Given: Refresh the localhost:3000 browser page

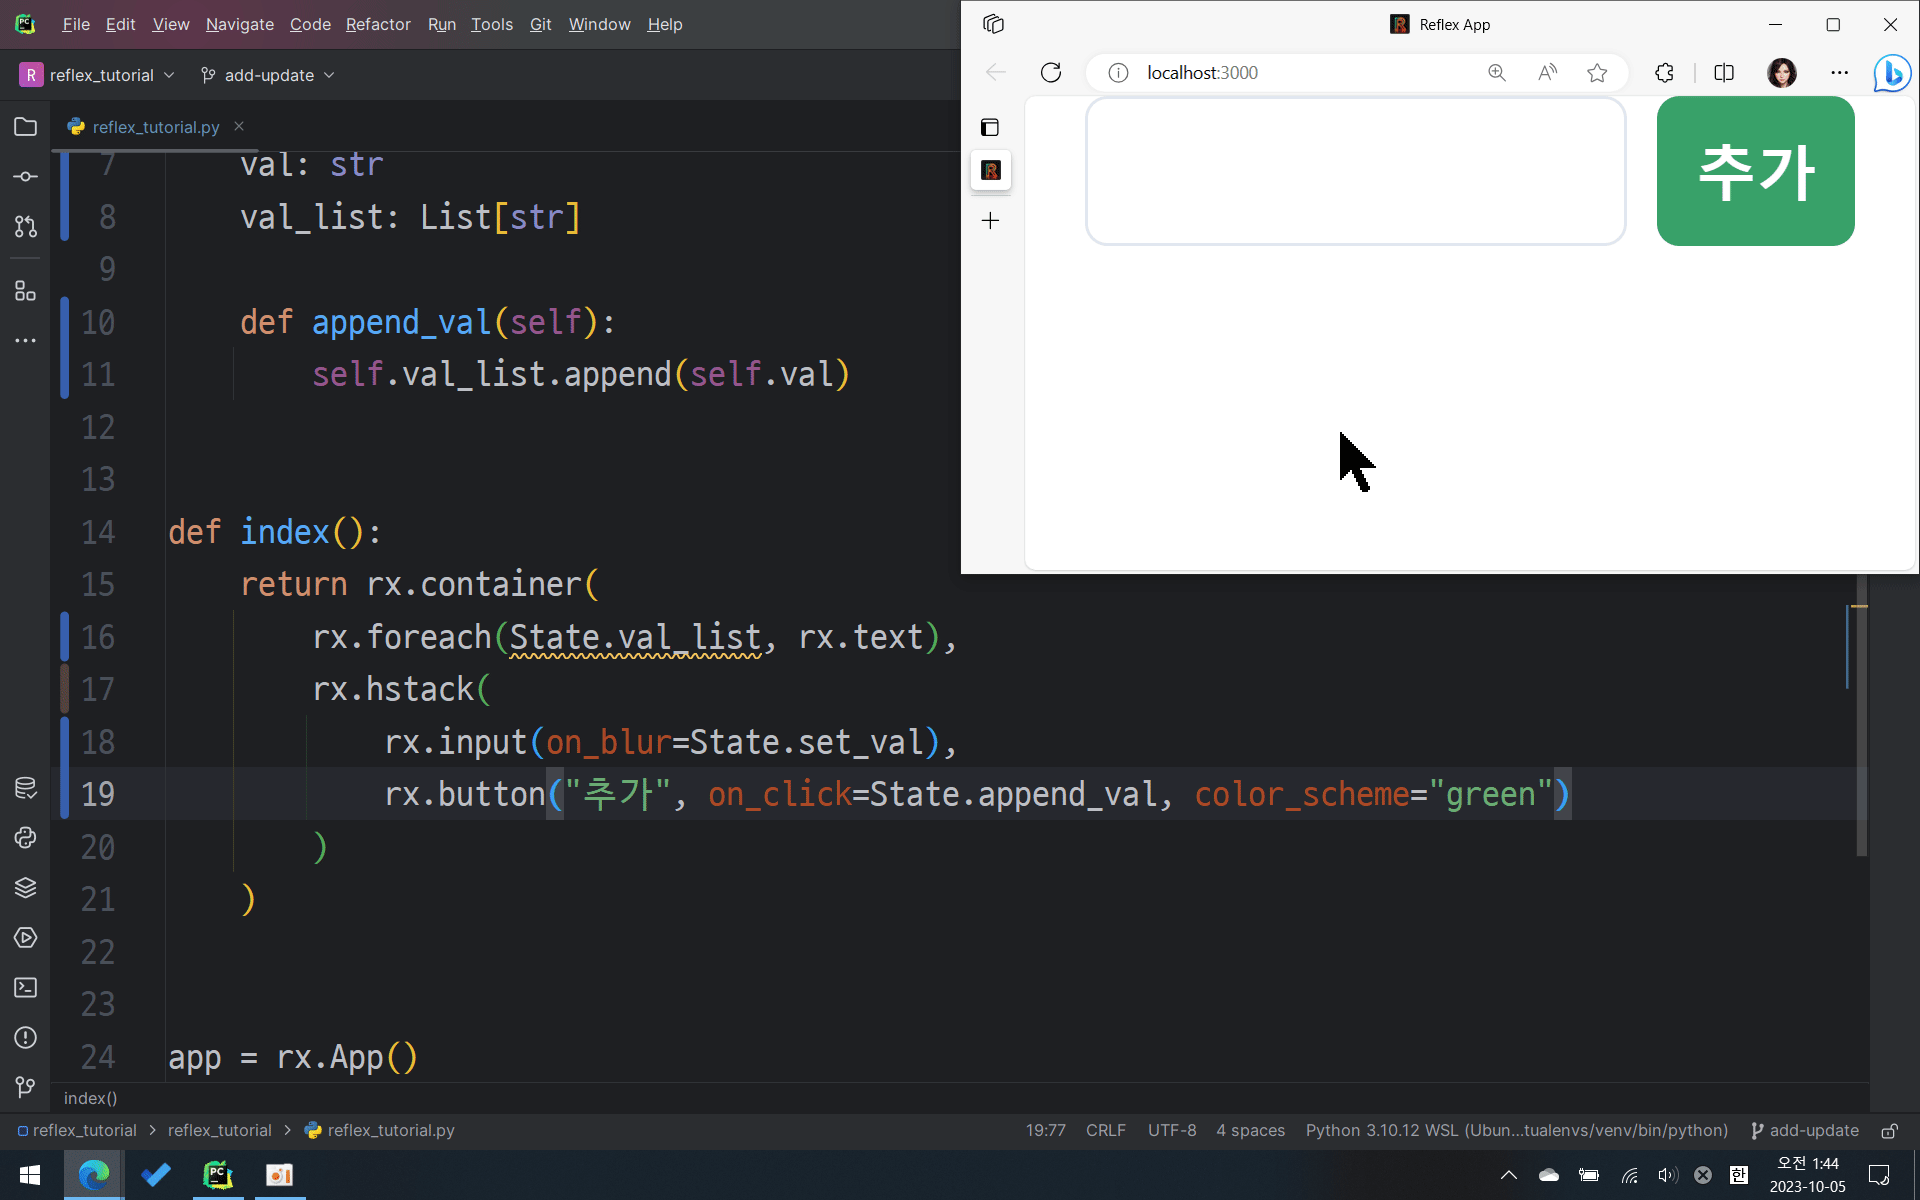Looking at the screenshot, I should point(1051,73).
